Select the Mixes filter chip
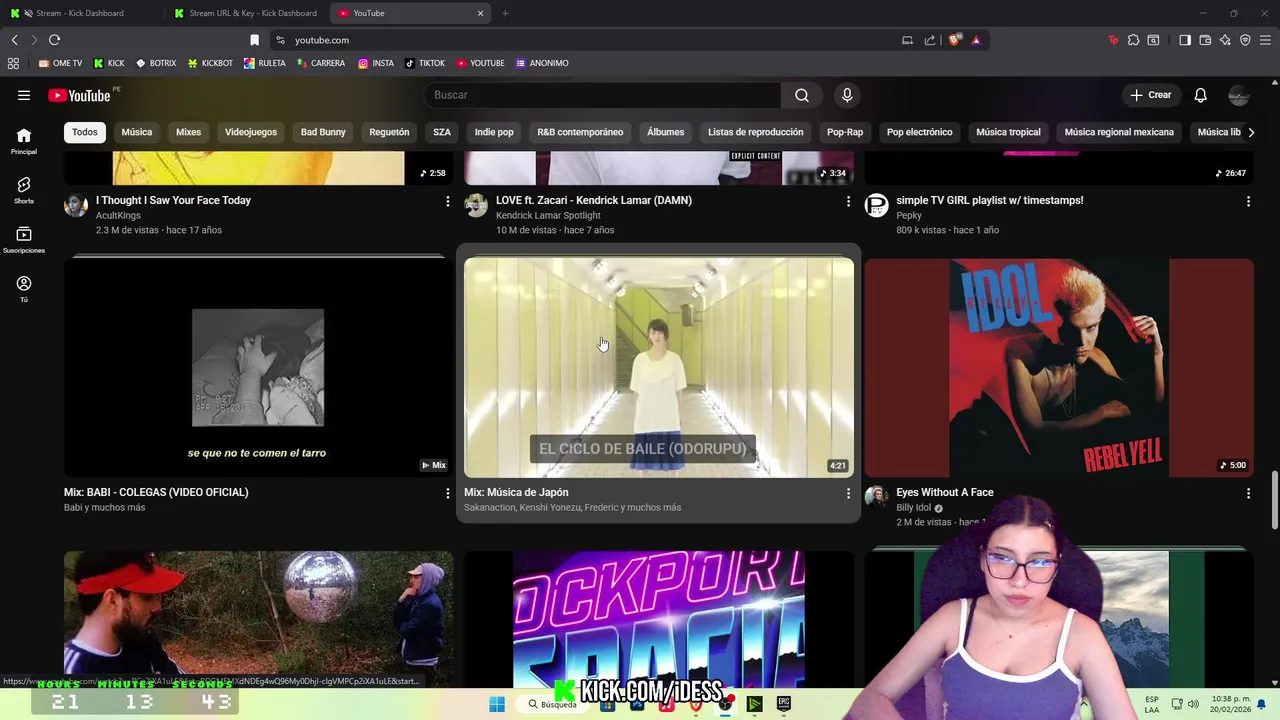 (x=188, y=132)
